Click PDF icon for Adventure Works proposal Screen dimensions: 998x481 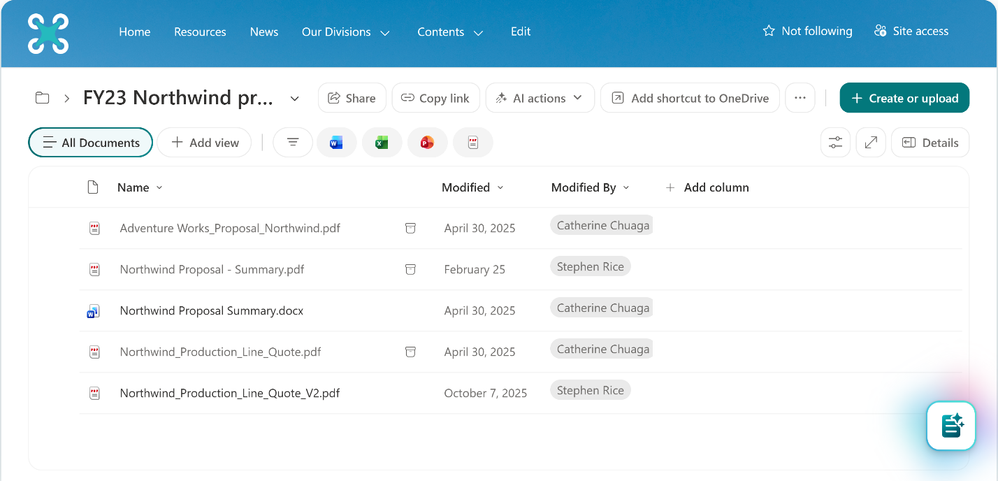94,228
